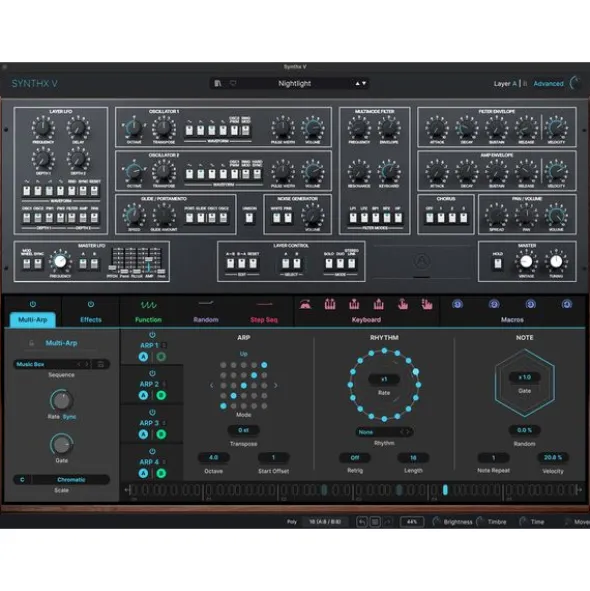Click the lock icon beside Multi-Arp title

tap(32, 343)
